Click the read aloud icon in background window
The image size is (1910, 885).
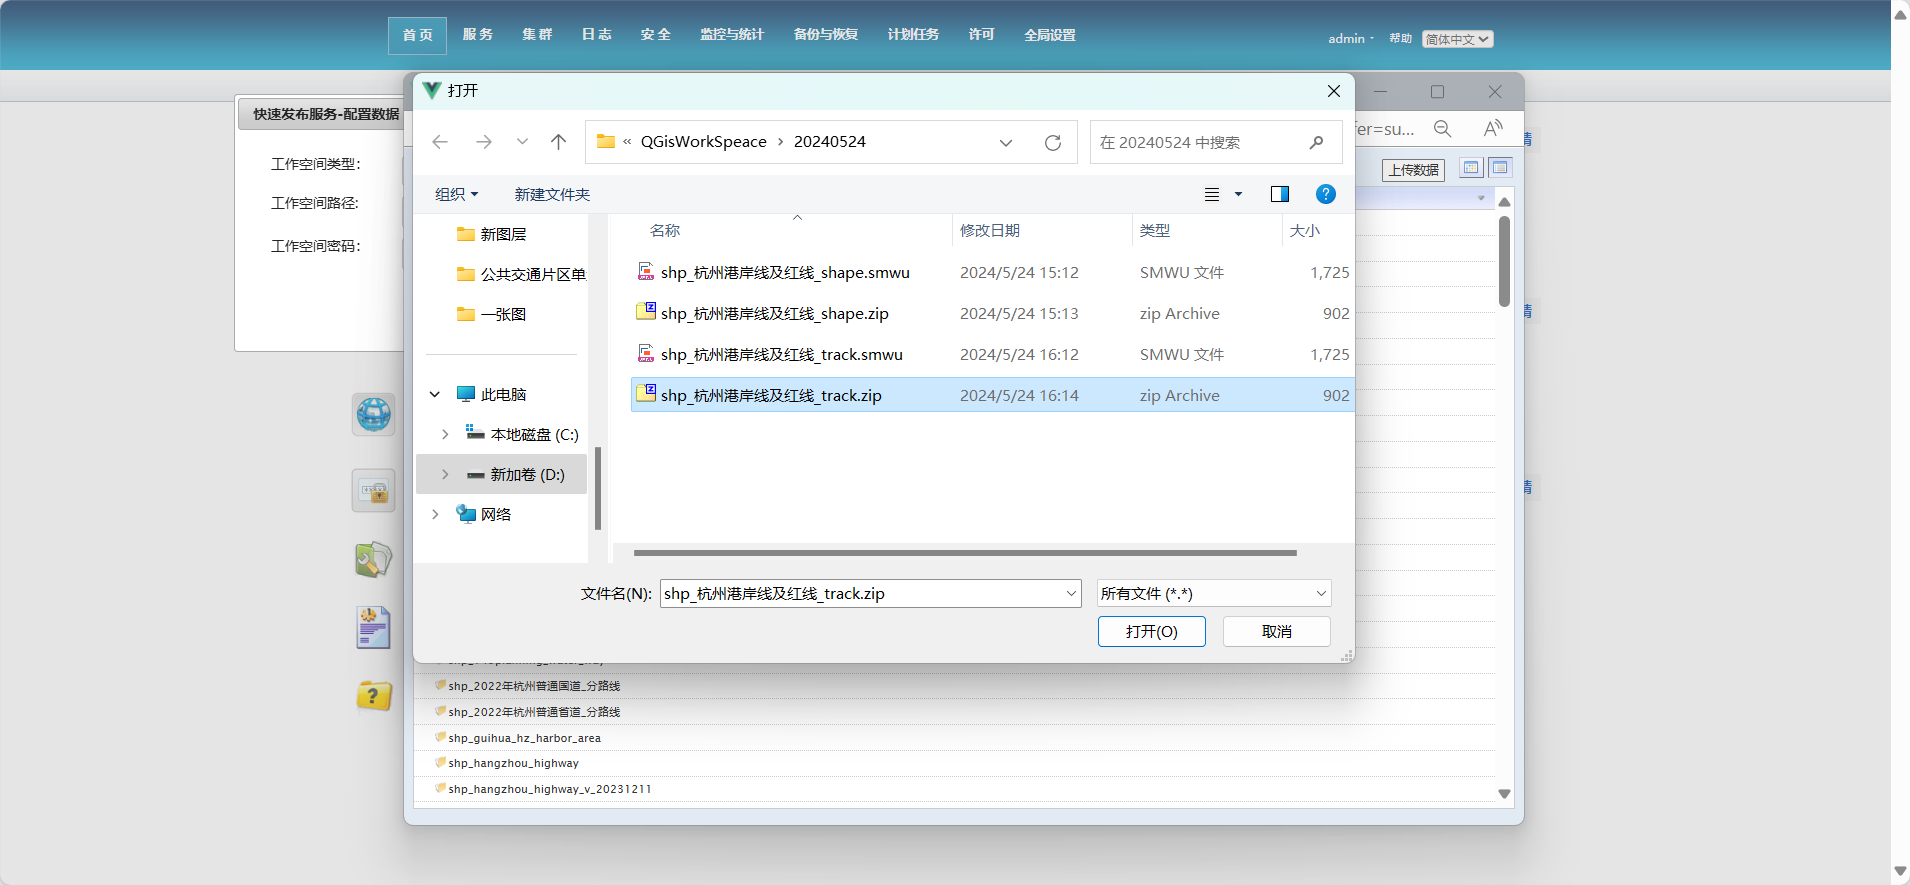(x=1493, y=128)
